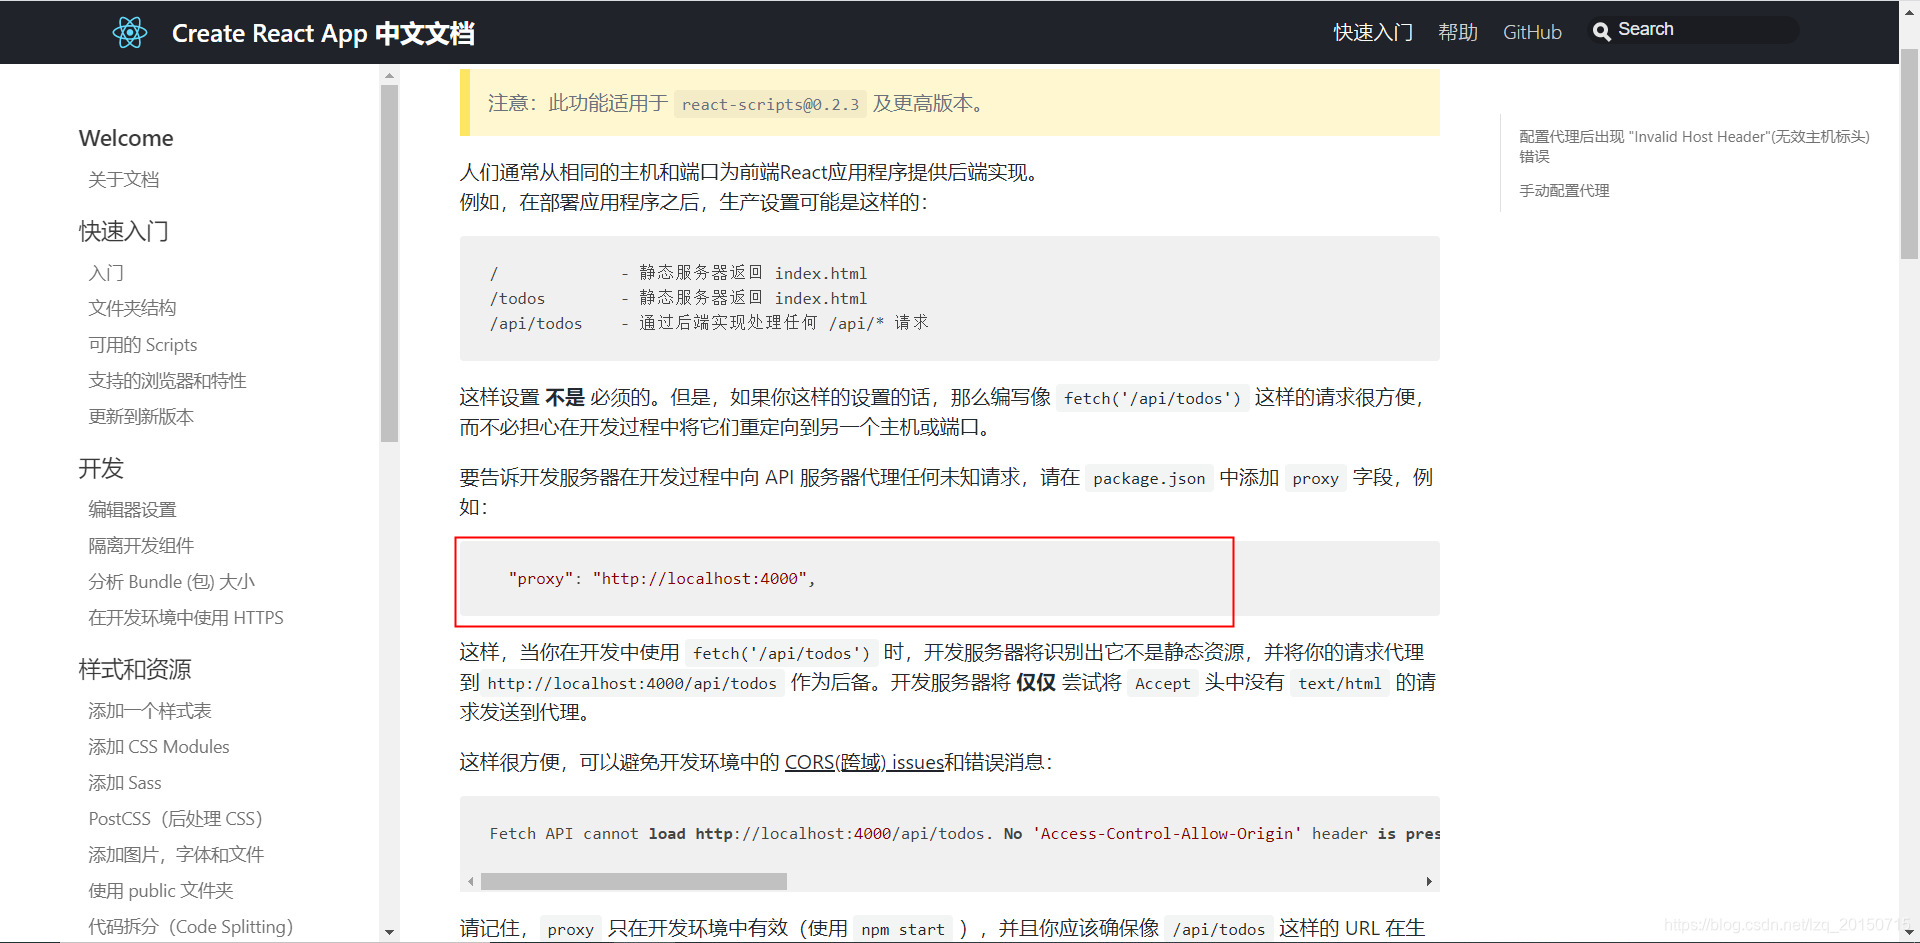Click code block scroll right arrow

coord(1429,882)
